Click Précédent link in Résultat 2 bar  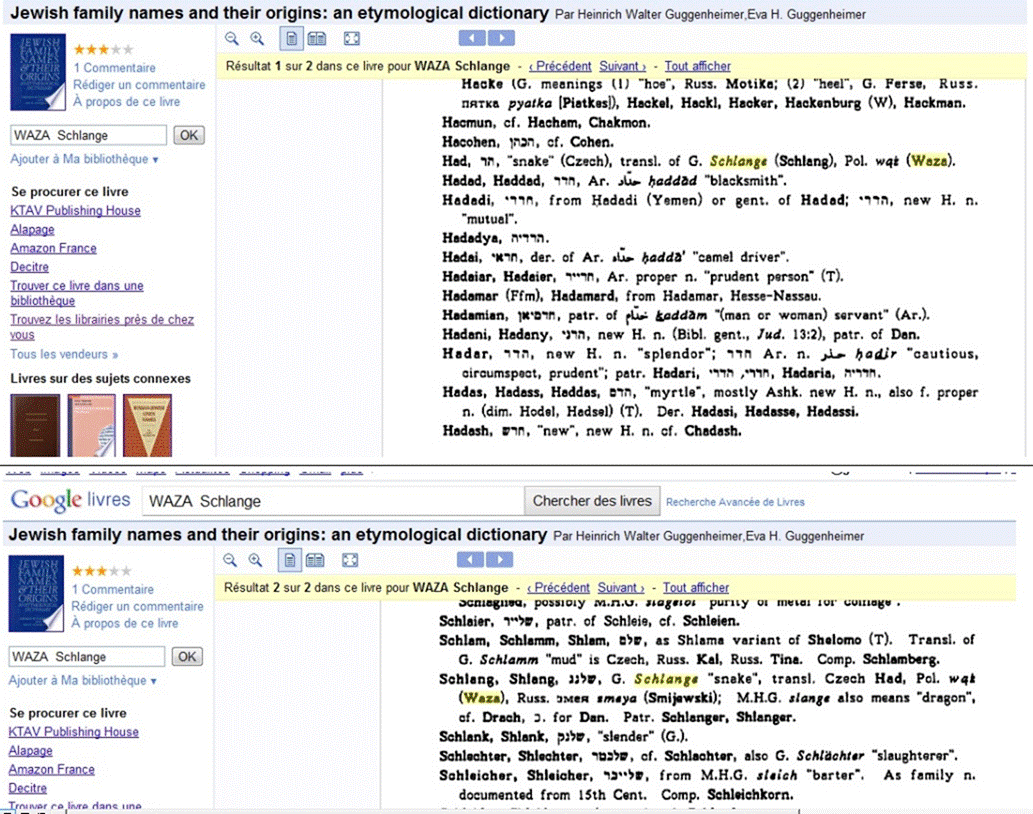[558, 588]
